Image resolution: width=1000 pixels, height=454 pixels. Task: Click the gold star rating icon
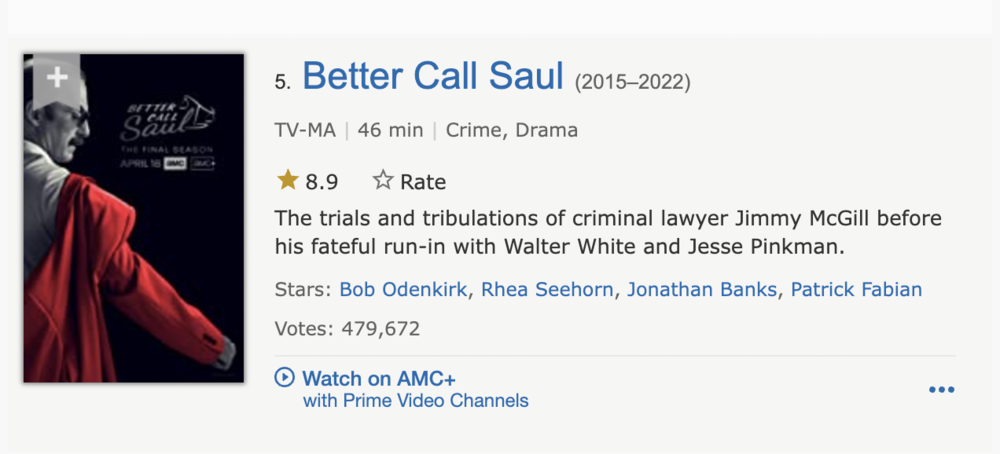288,180
